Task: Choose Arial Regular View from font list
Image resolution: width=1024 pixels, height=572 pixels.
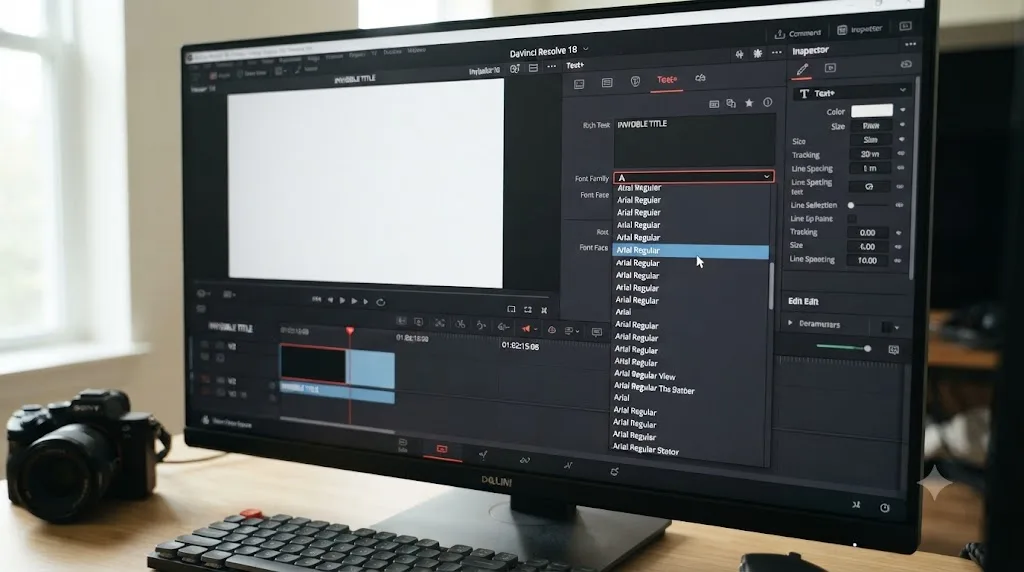Action: pos(645,375)
